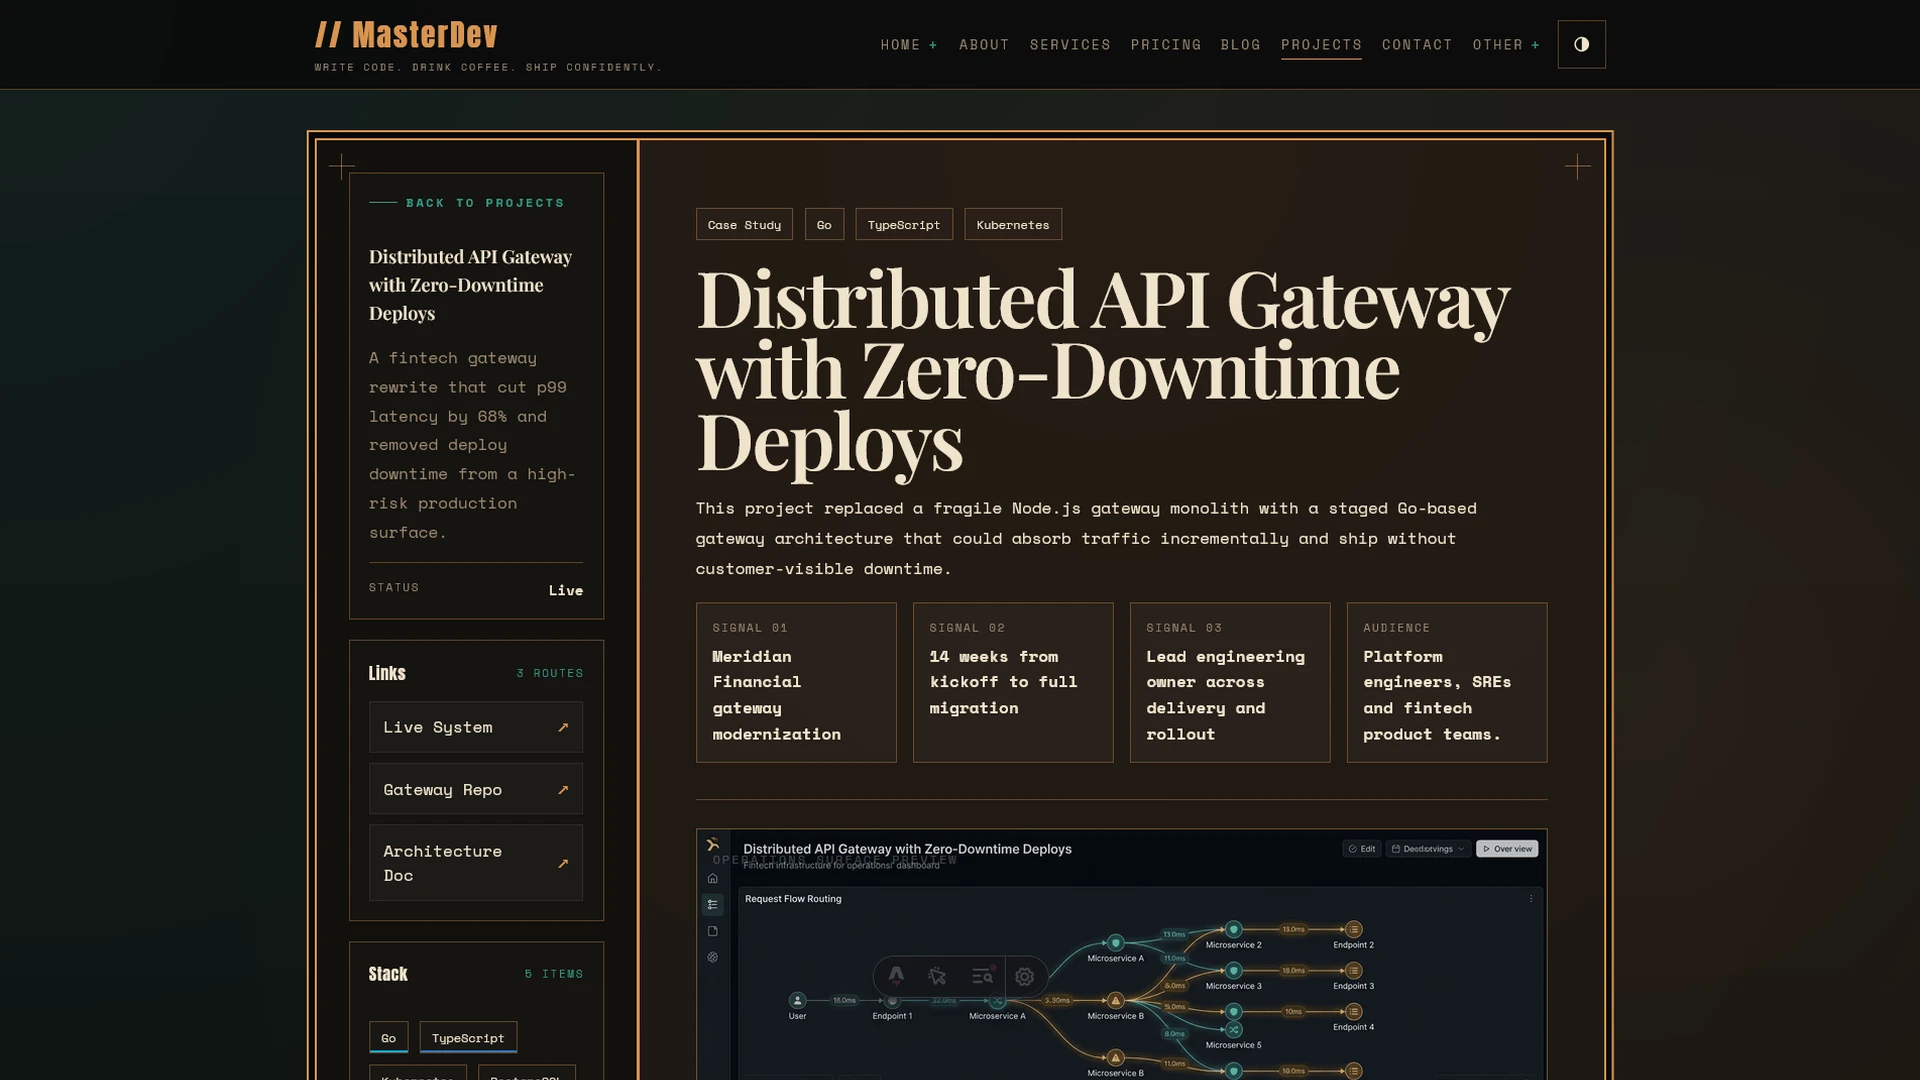The height and width of the screenshot is (1080, 1920).
Task: Click the home icon in preview sidebar
Action: (x=713, y=878)
